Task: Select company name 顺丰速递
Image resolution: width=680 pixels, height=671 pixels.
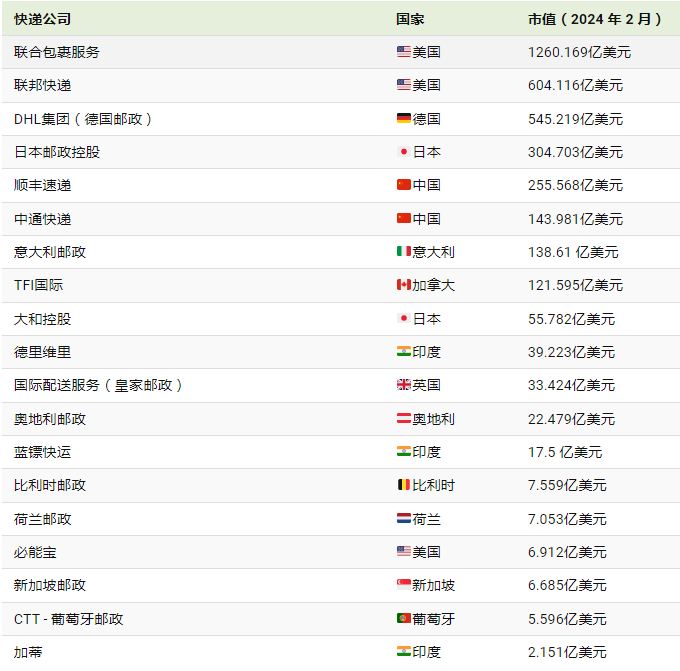Action: (42, 185)
